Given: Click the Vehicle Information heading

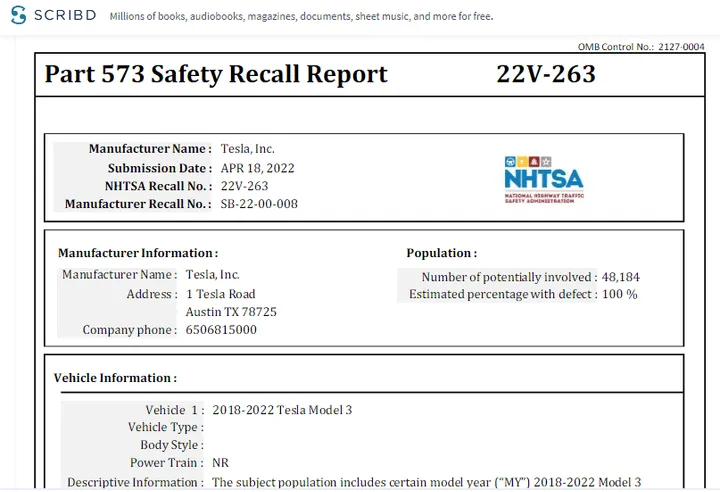Looking at the screenshot, I should tap(115, 378).
